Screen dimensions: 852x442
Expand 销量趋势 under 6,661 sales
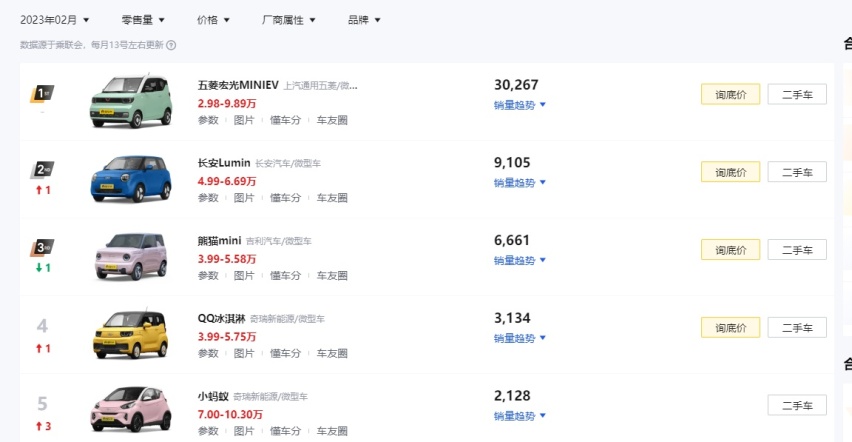pos(519,260)
